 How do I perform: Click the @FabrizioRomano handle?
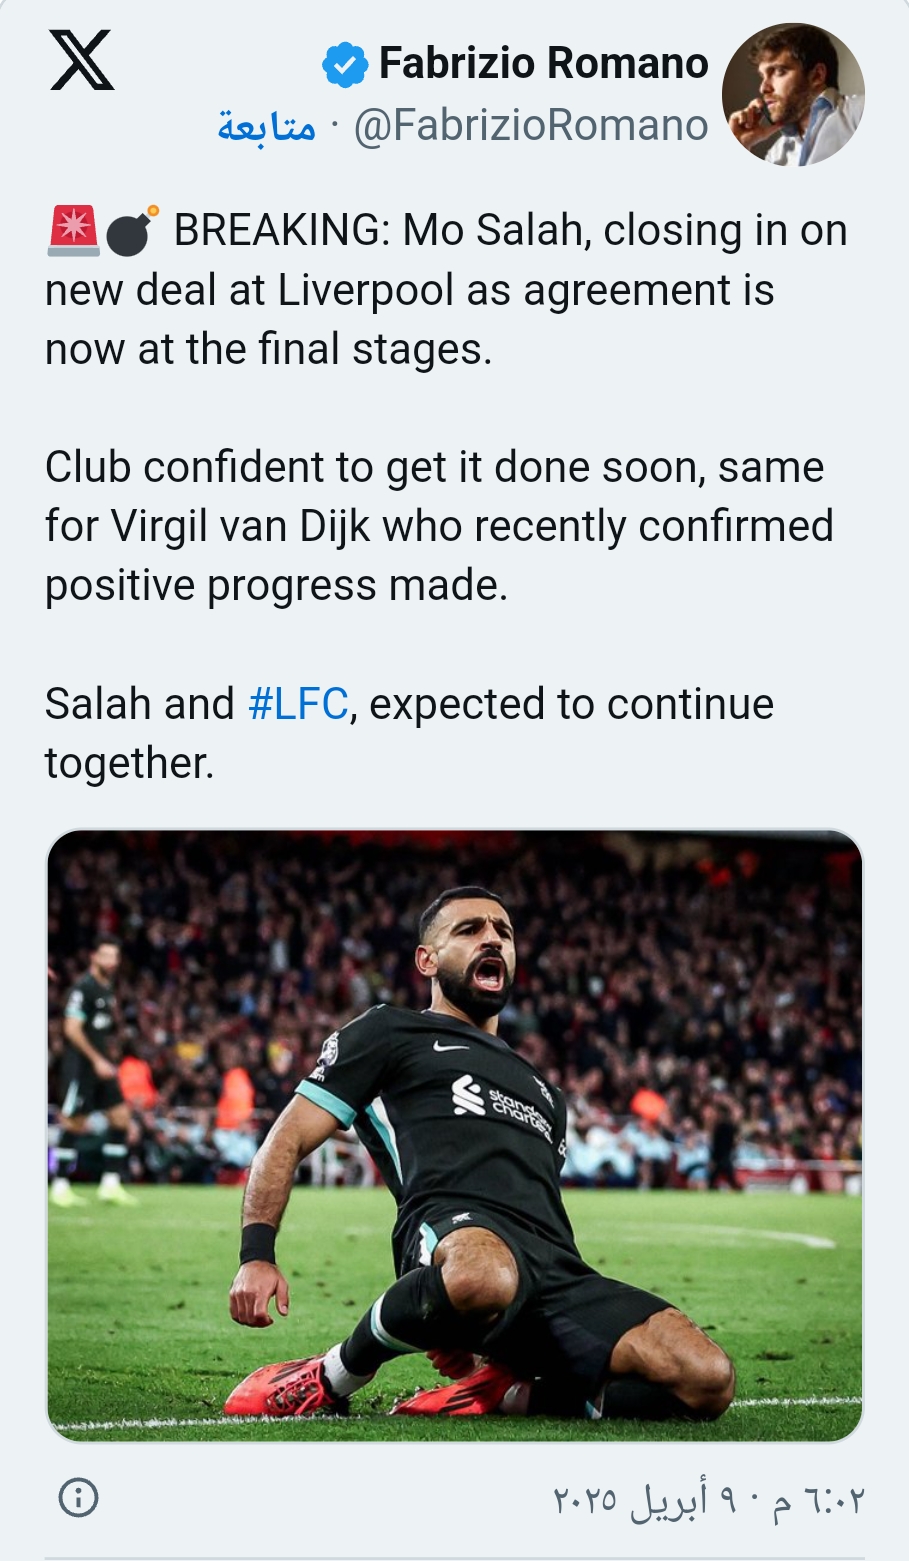coord(531,126)
